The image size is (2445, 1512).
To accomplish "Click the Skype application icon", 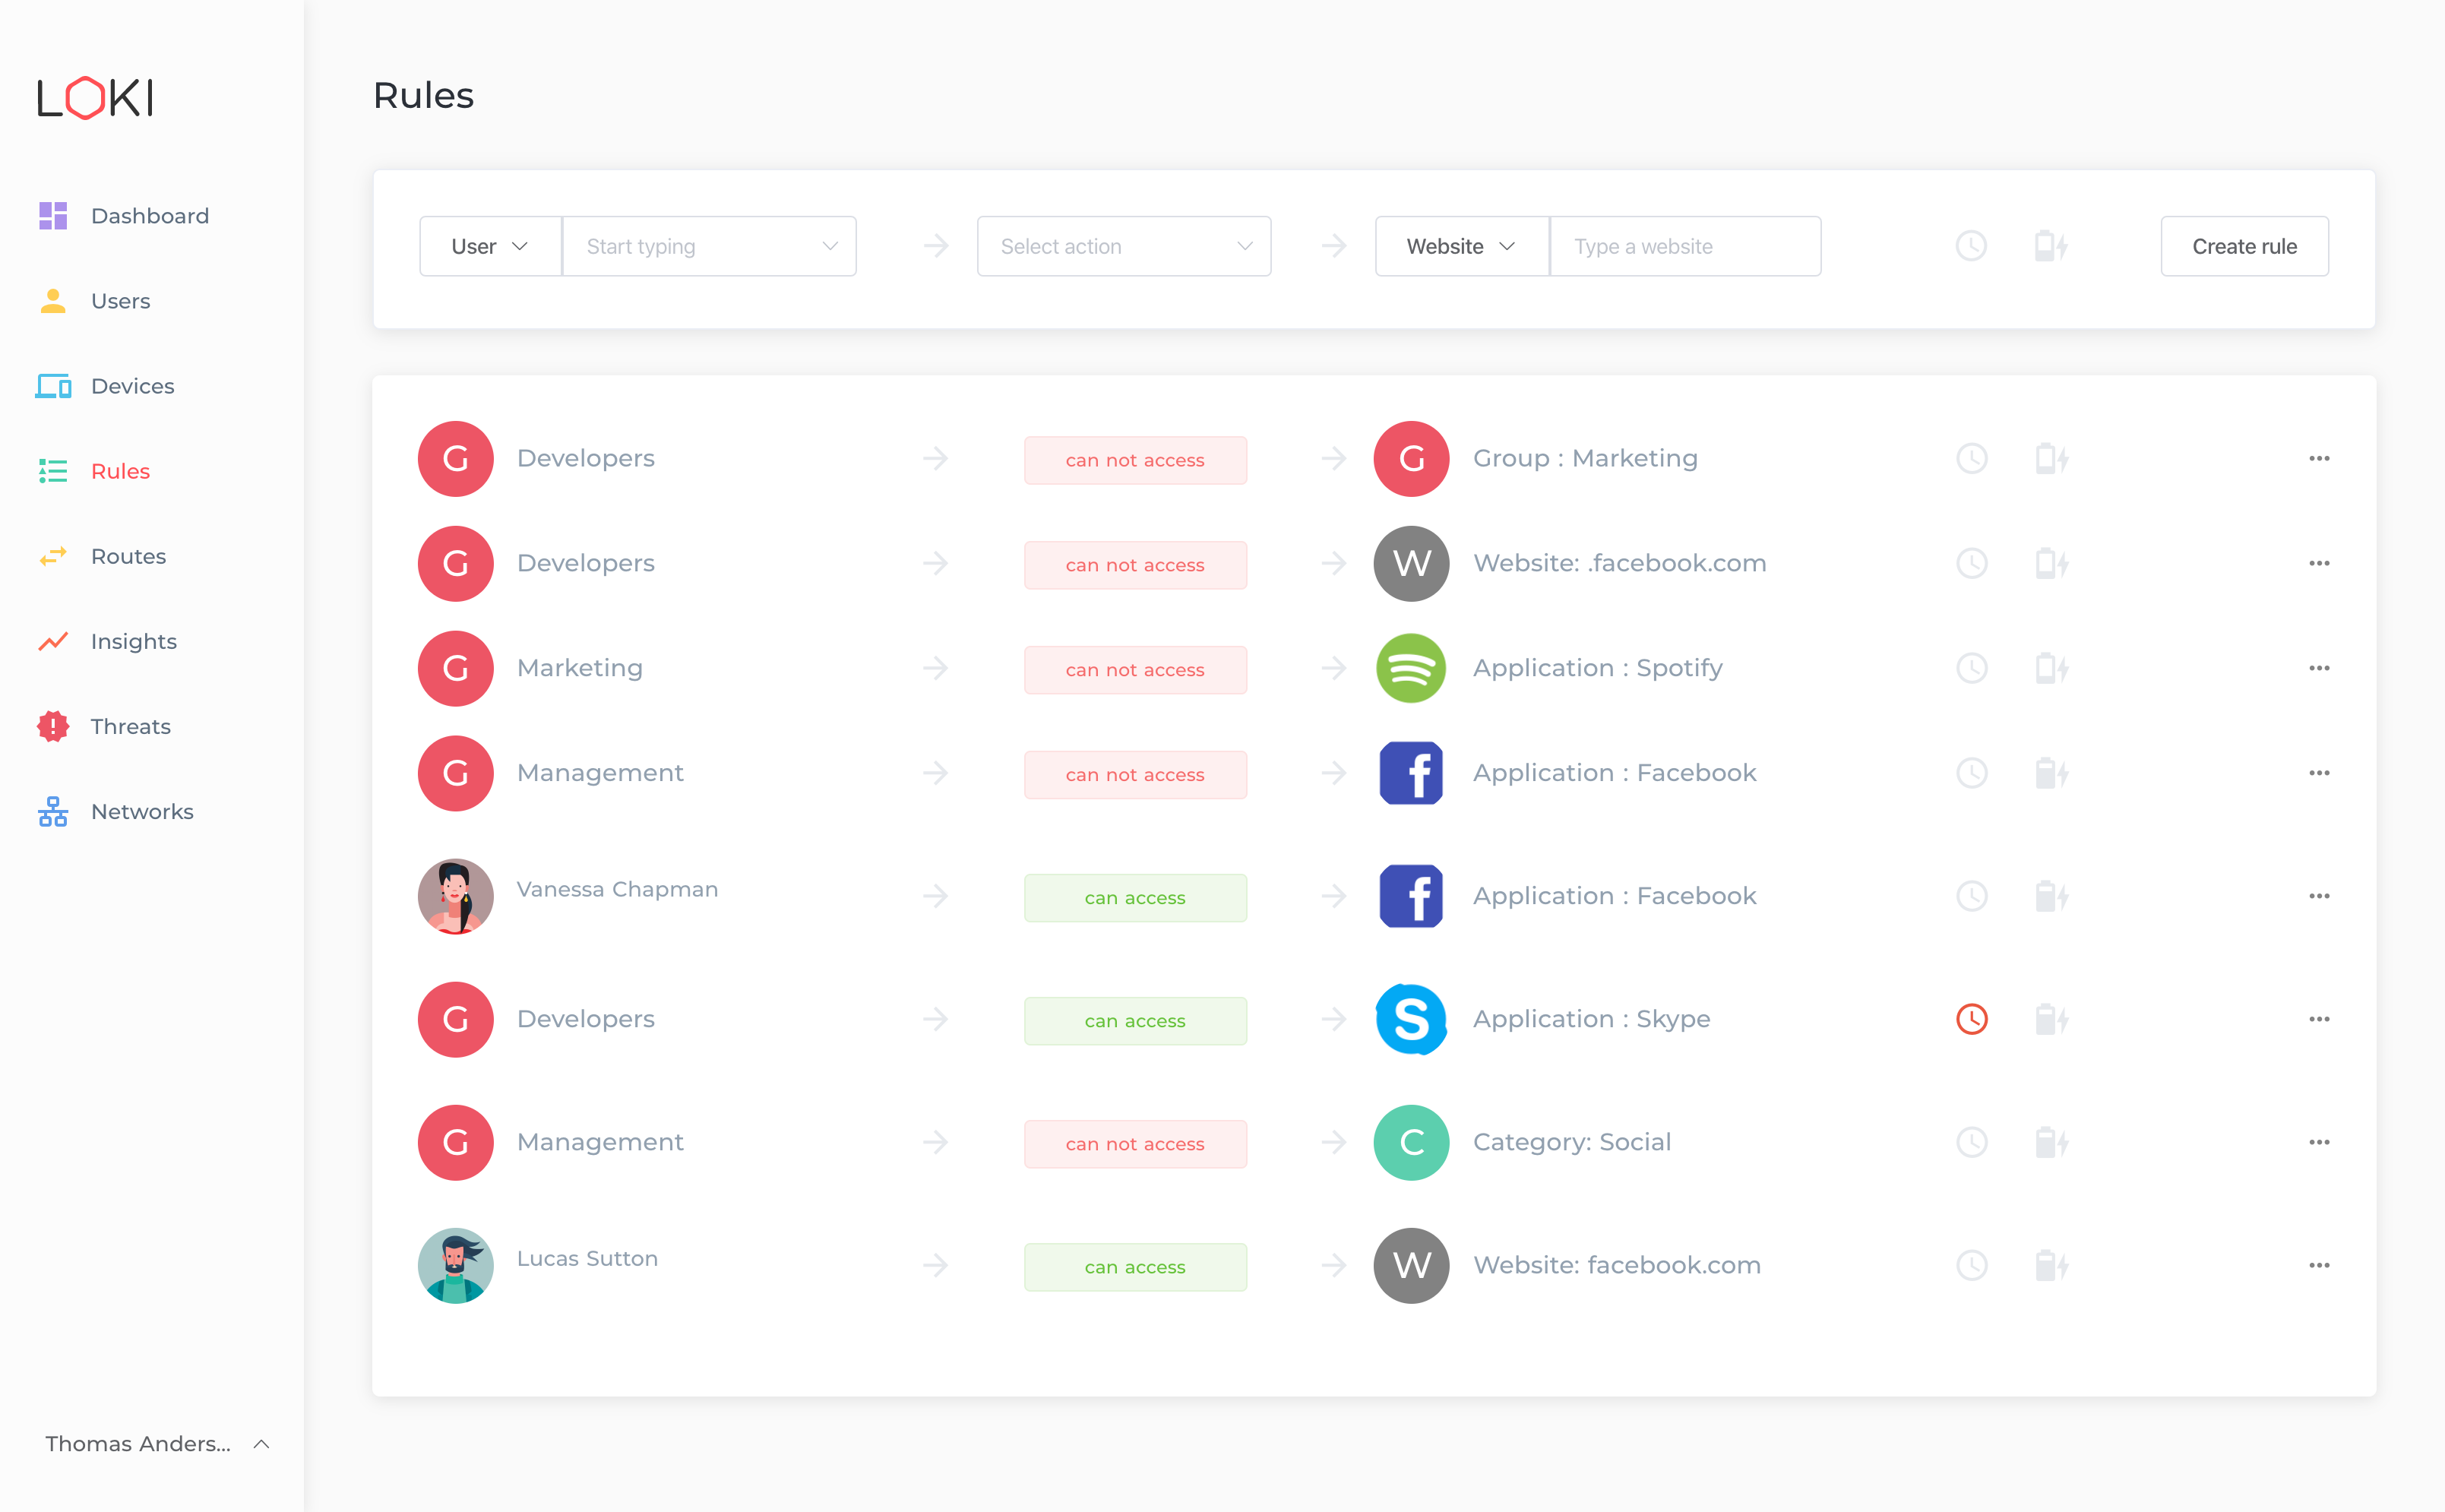I will 1411,1019.
